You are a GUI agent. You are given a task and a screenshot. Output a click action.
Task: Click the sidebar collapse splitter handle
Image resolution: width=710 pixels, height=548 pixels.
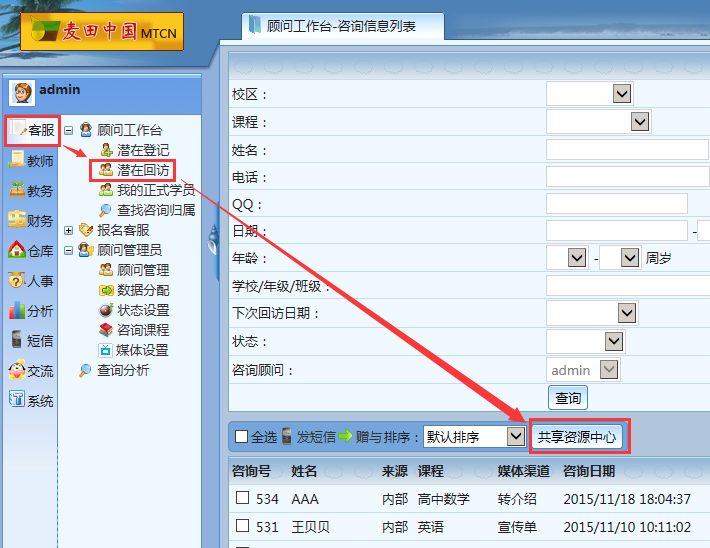[x=213, y=242]
